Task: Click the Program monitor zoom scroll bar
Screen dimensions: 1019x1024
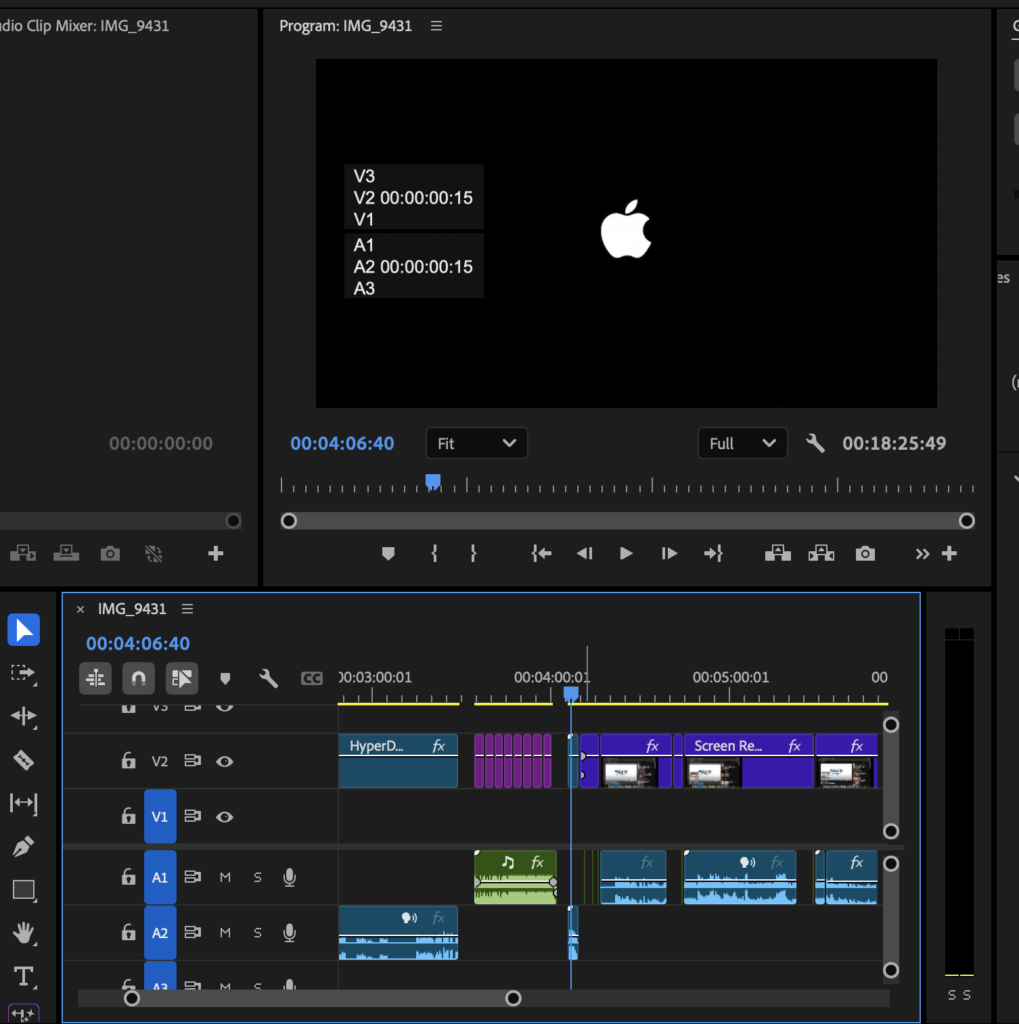Action: click(628, 520)
